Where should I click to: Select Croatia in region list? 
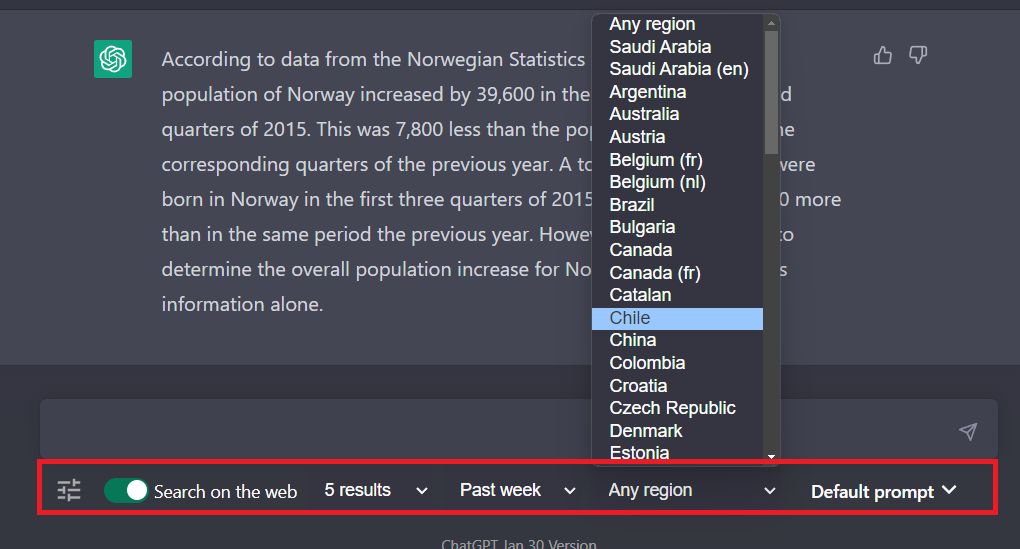677,386
